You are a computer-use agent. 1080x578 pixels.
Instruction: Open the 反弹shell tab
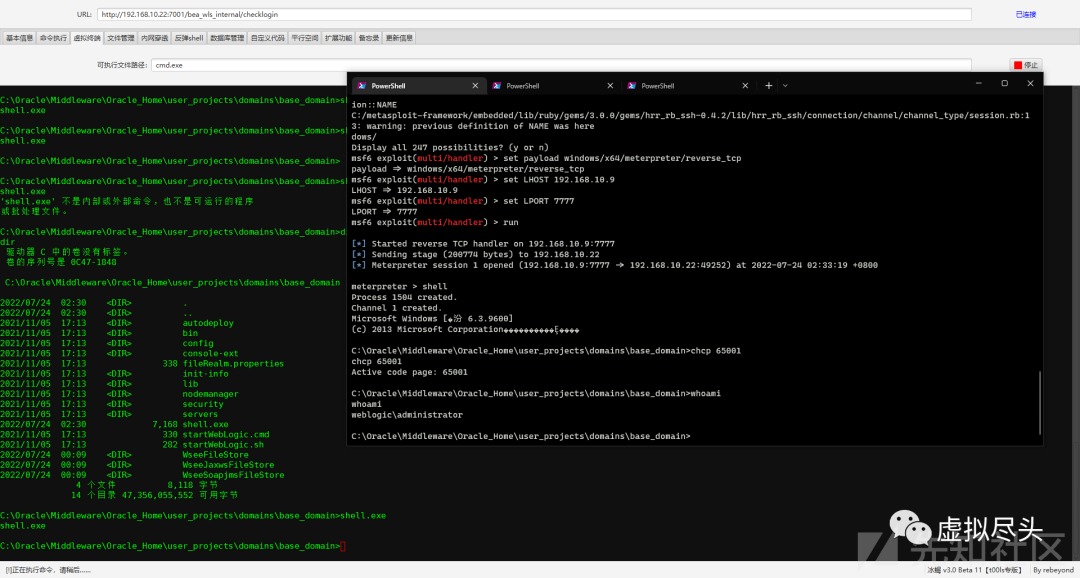pyautogui.click(x=189, y=39)
